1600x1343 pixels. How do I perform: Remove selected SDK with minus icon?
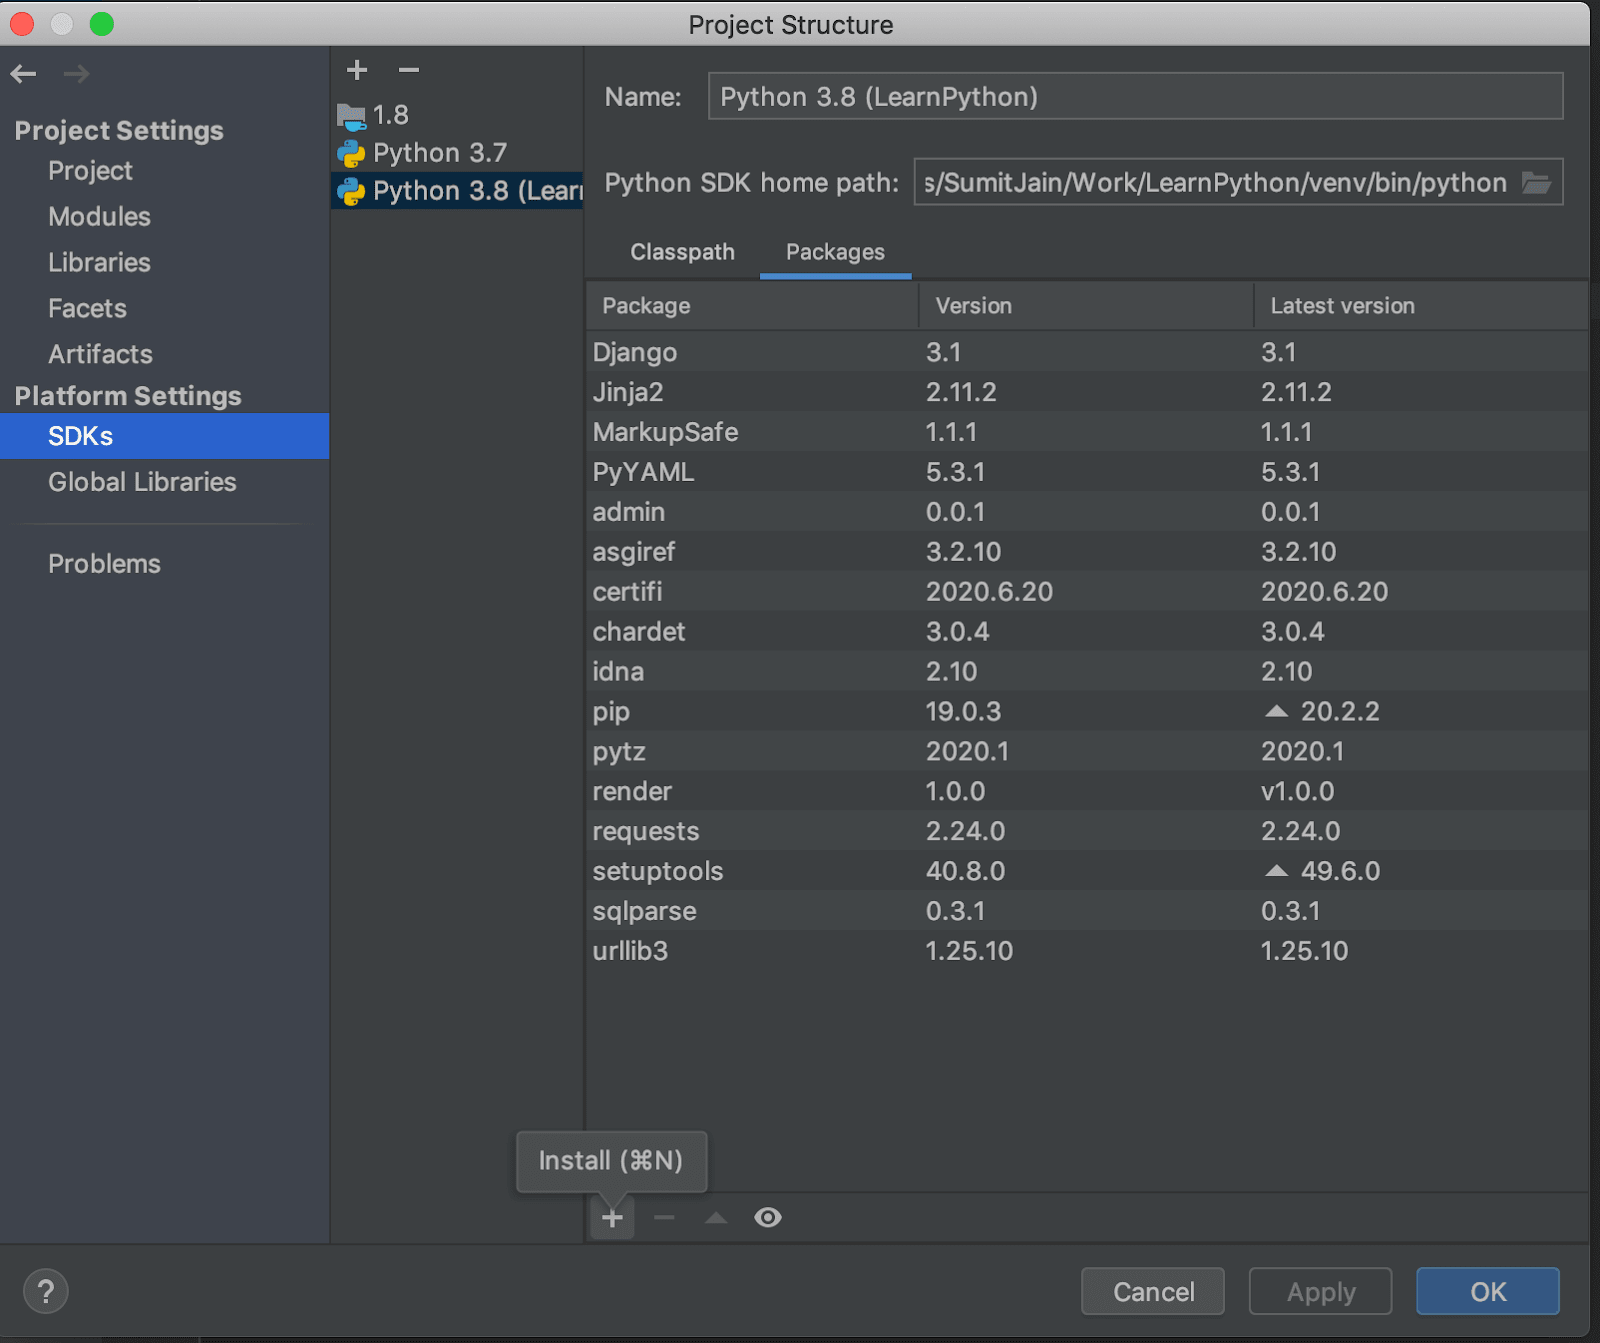408,70
